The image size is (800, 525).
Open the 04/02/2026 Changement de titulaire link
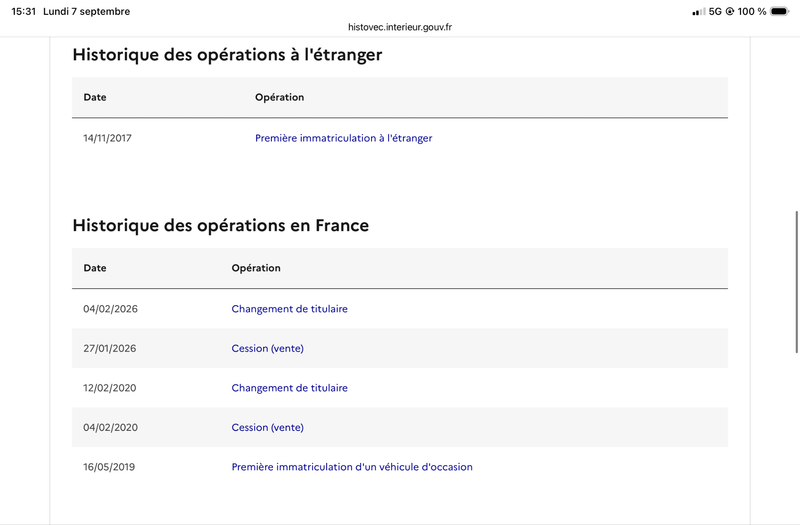pyautogui.click(x=289, y=309)
